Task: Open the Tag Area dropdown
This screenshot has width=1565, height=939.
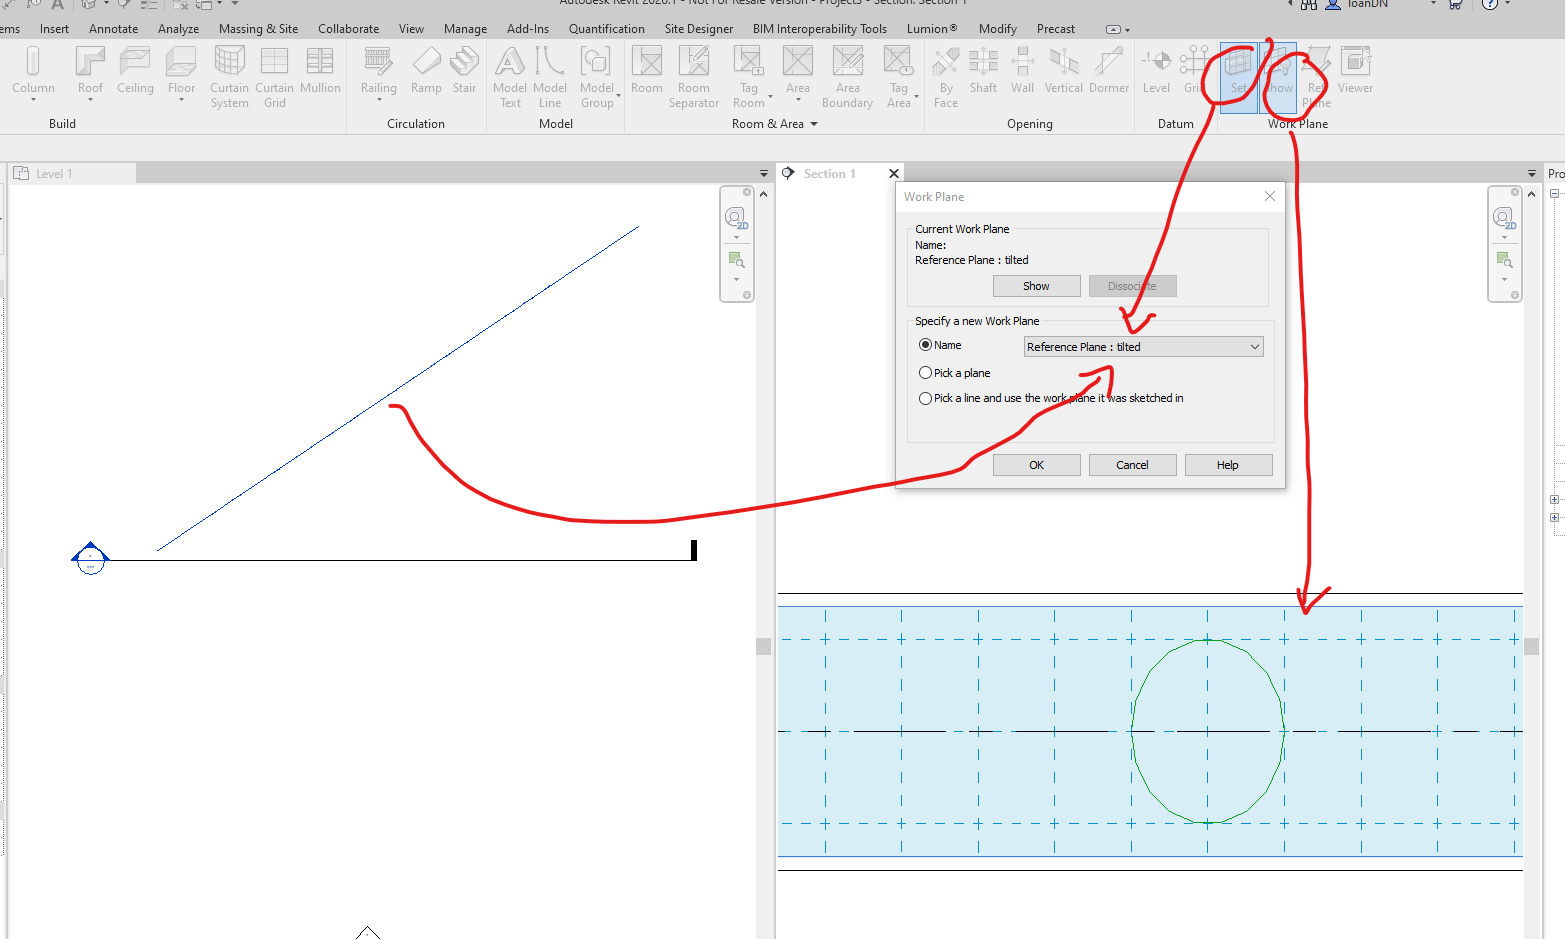Action: (x=916, y=96)
